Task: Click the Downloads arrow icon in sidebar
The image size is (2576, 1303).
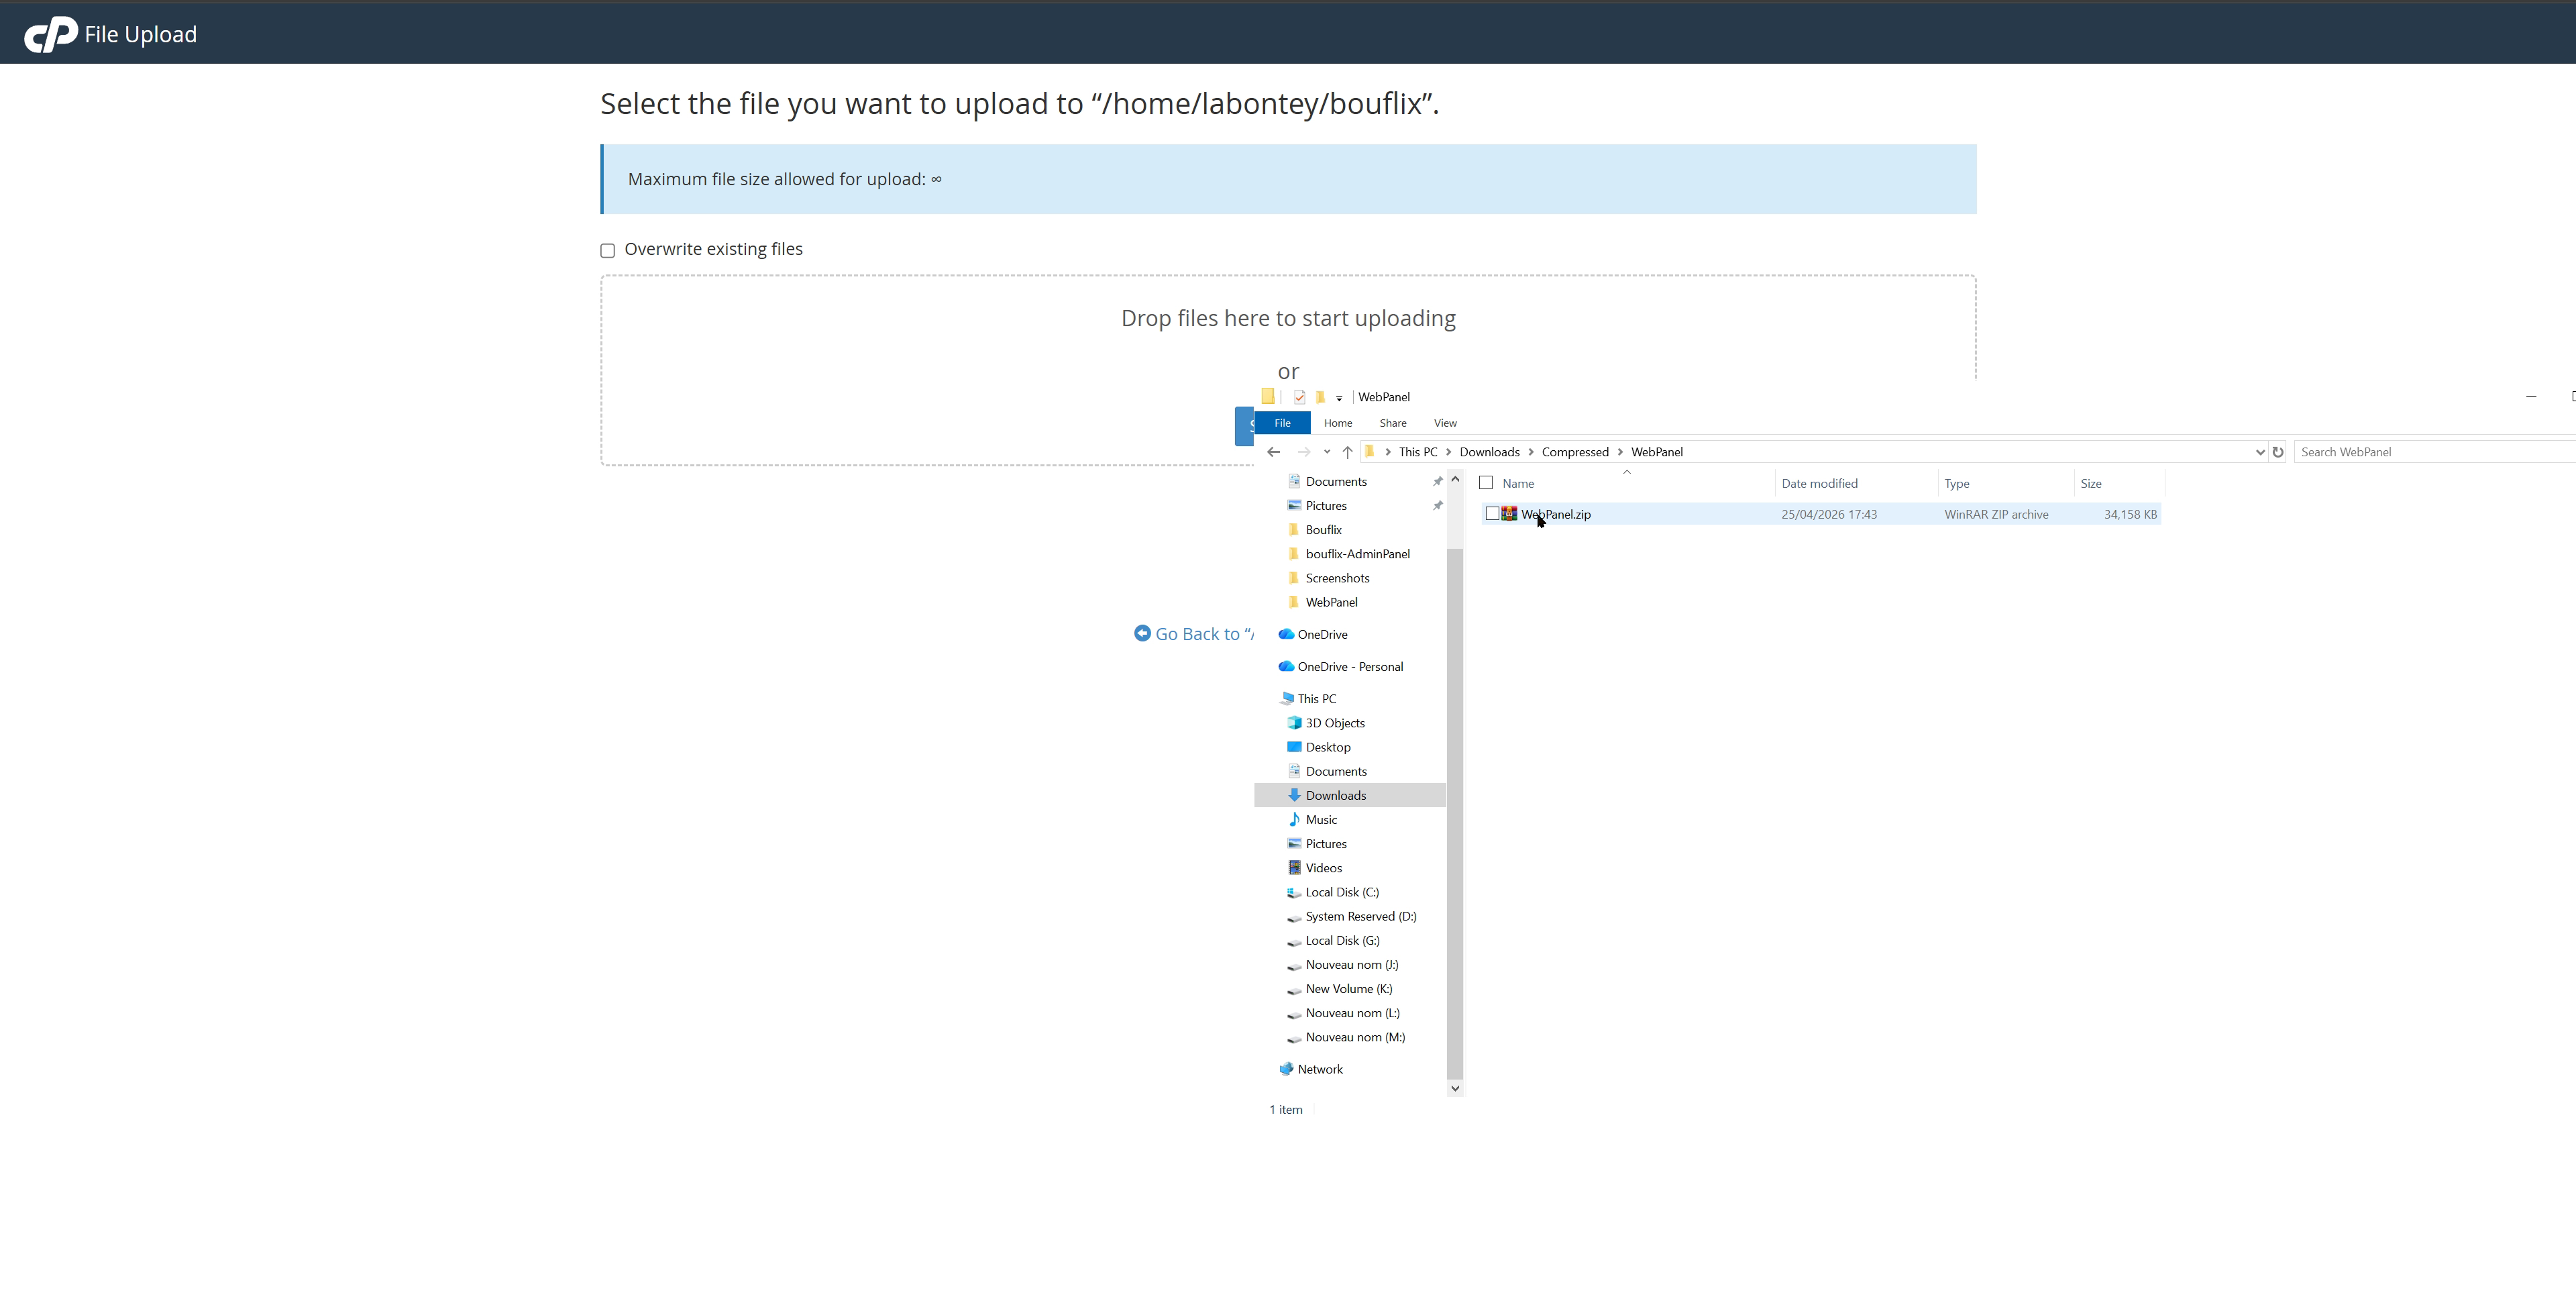Action: (x=1294, y=795)
